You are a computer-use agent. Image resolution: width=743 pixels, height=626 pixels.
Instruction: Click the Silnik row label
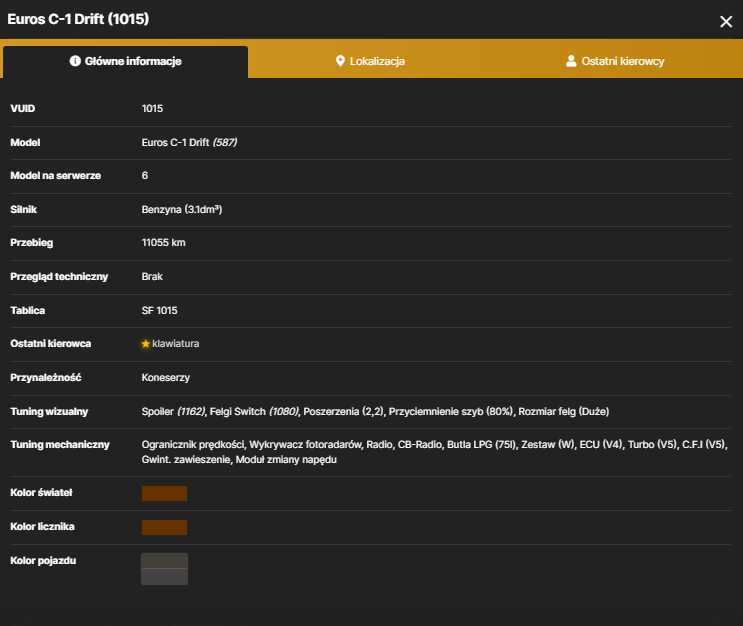[x=24, y=209]
